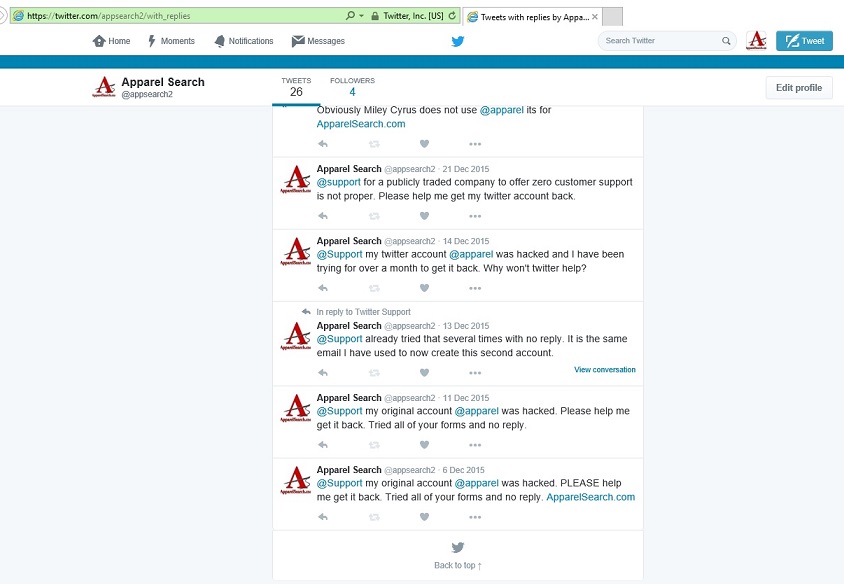Open @apparel mention in Miley Cyrus tweet

(x=501, y=110)
